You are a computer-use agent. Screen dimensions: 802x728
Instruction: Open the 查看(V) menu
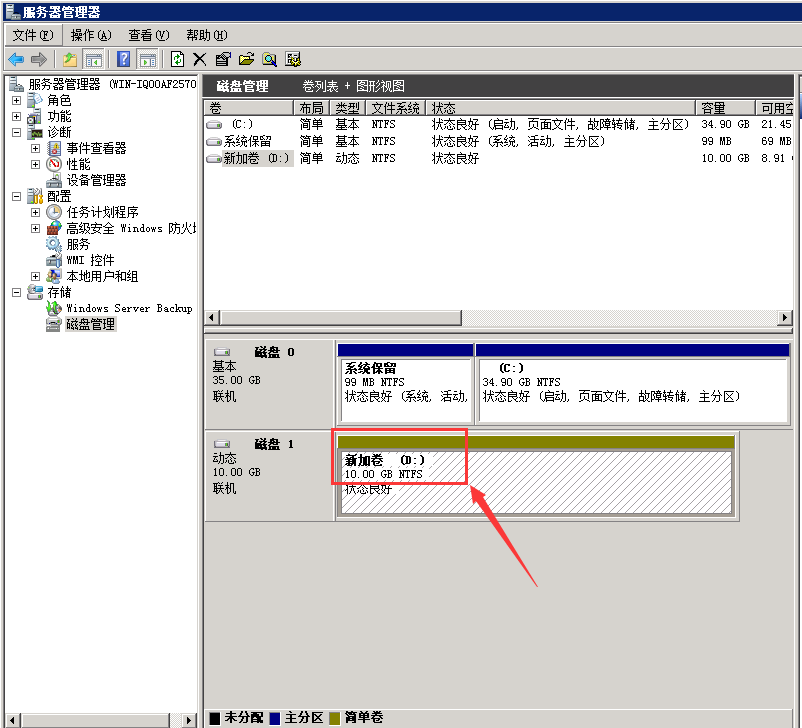[x=148, y=35]
